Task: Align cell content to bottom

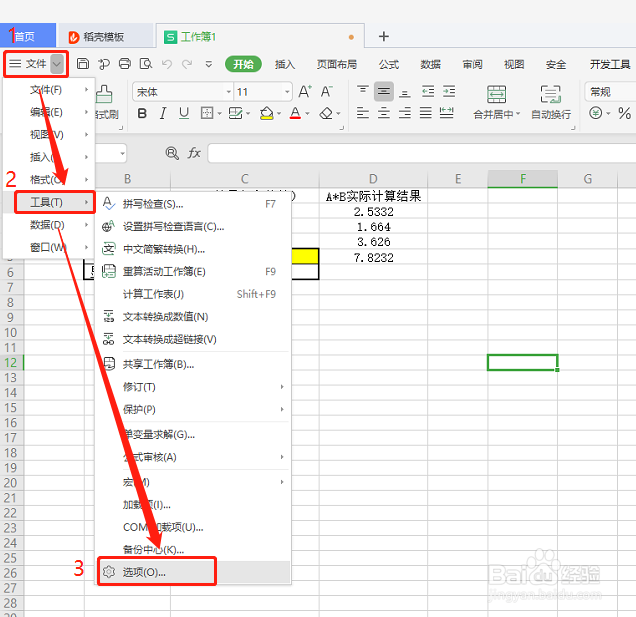Action: [x=405, y=92]
